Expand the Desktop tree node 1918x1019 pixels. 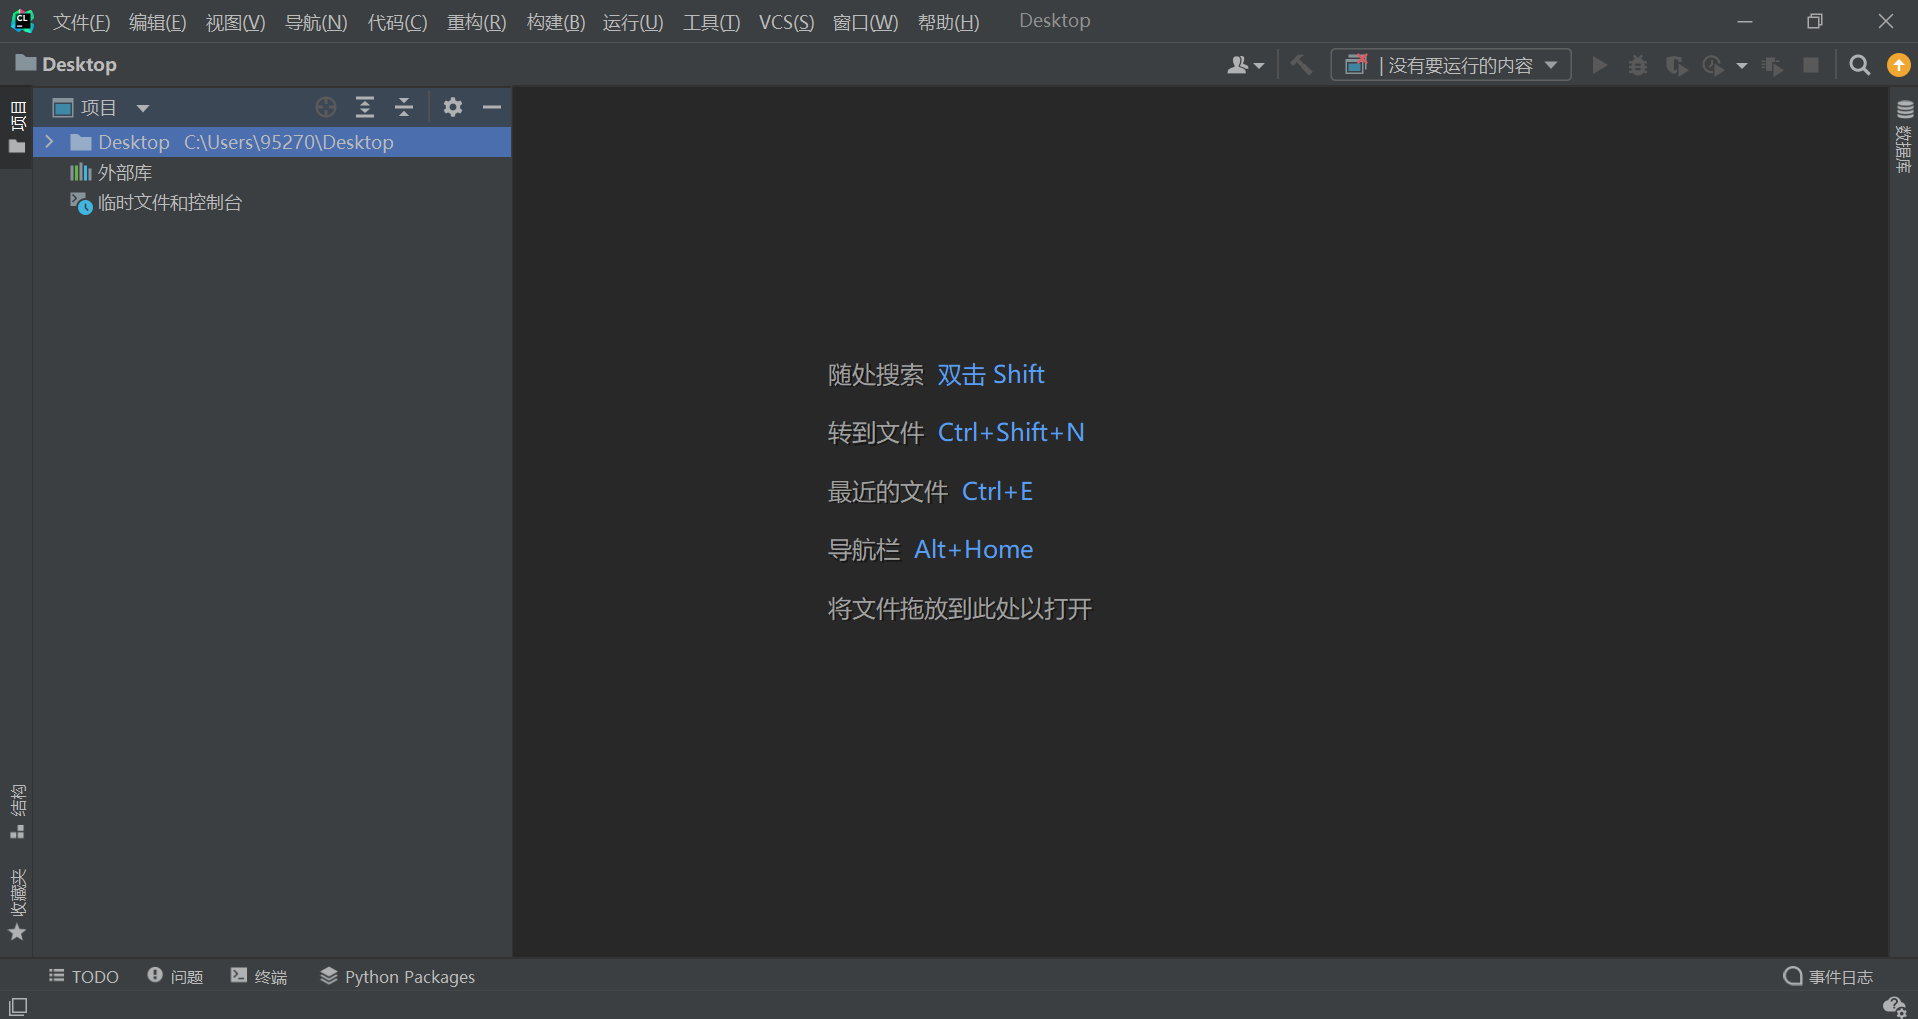point(49,142)
